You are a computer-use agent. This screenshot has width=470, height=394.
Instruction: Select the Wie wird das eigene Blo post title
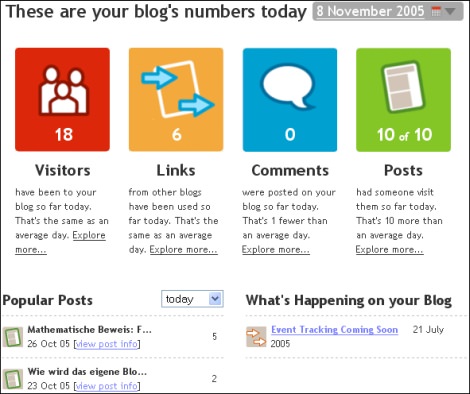[x=87, y=371]
